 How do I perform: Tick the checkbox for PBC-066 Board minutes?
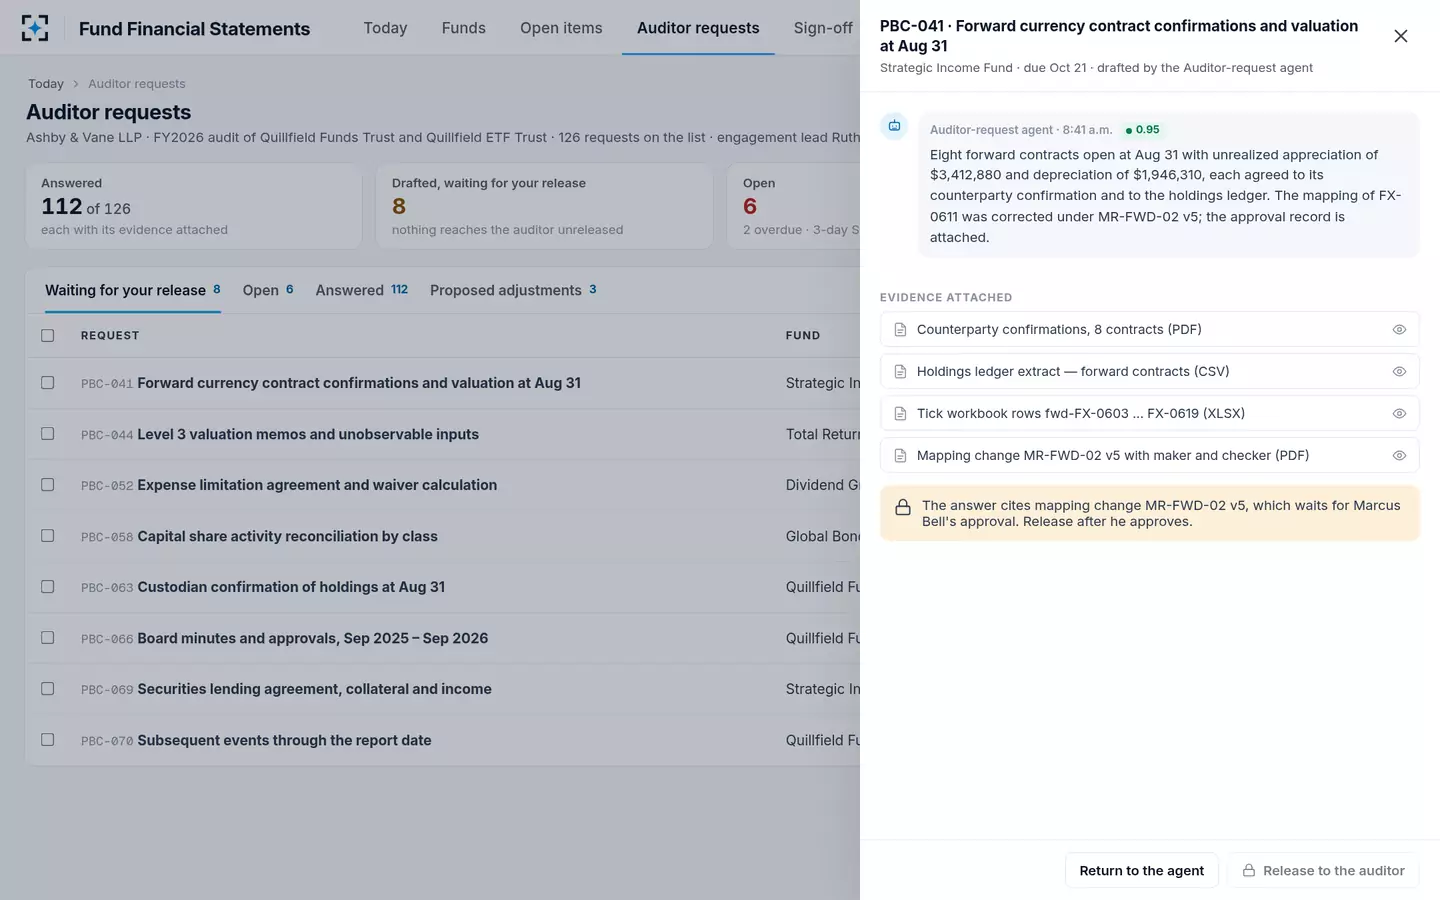(47, 637)
